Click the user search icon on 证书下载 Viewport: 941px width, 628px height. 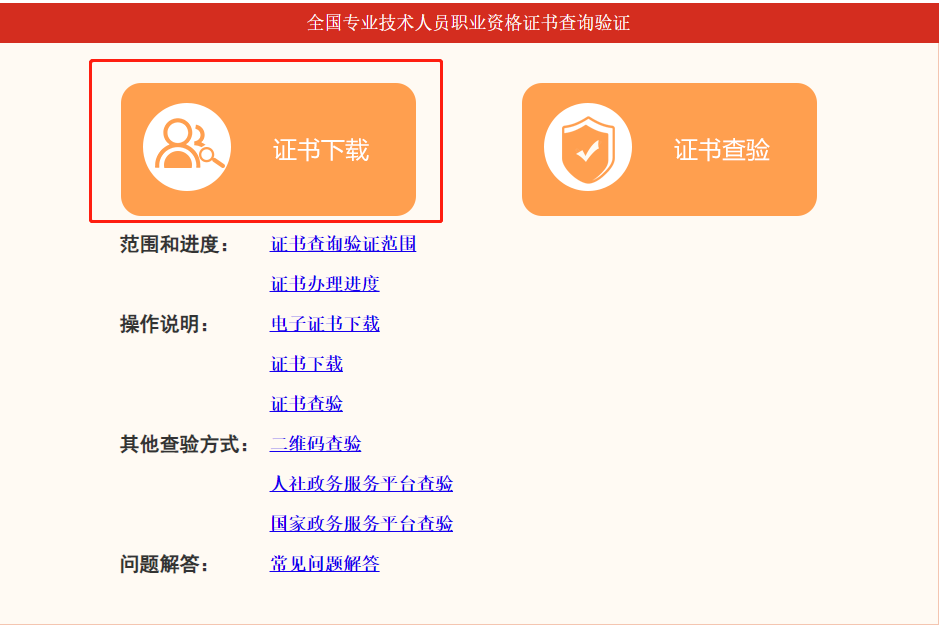point(187,147)
